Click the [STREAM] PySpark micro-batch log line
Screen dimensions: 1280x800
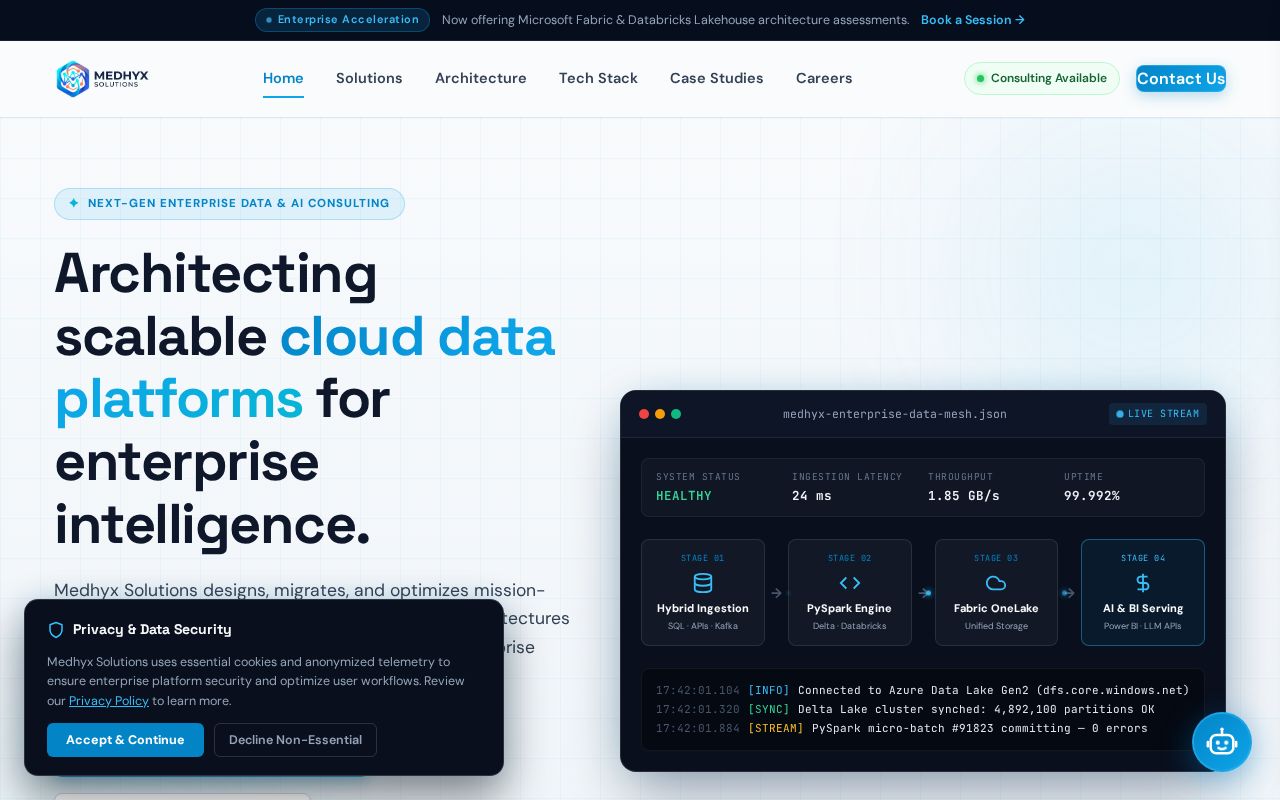(902, 728)
